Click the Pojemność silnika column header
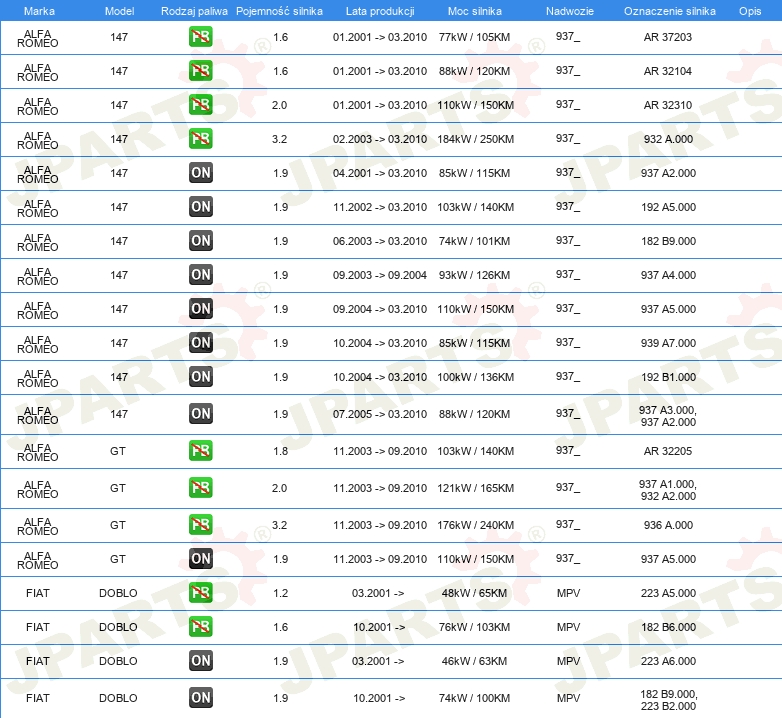This screenshot has height=718, width=782. [x=279, y=11]
